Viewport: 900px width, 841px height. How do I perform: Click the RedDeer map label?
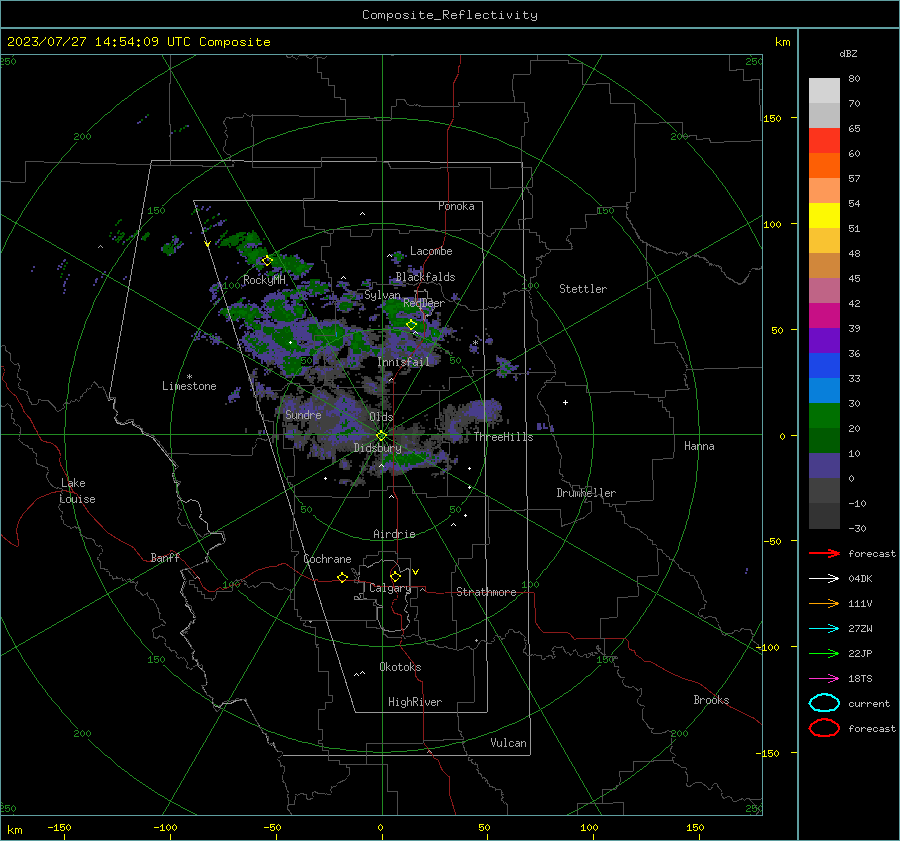click(424, 303)
